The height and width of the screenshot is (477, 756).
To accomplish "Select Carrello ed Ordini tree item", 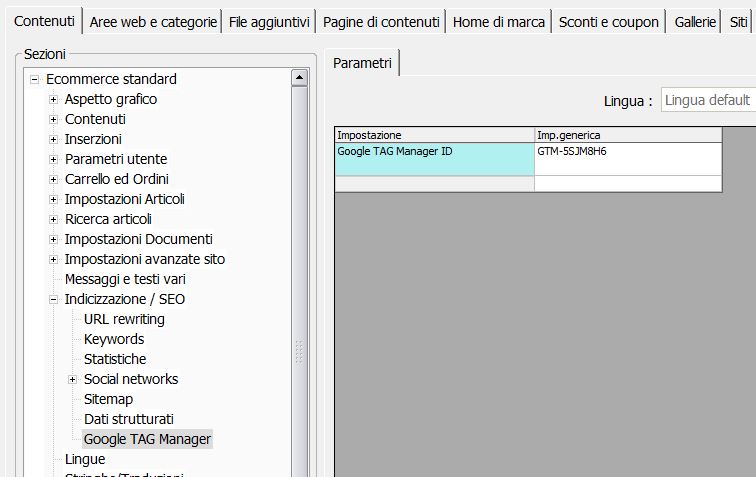I will (x=117, y=179).
